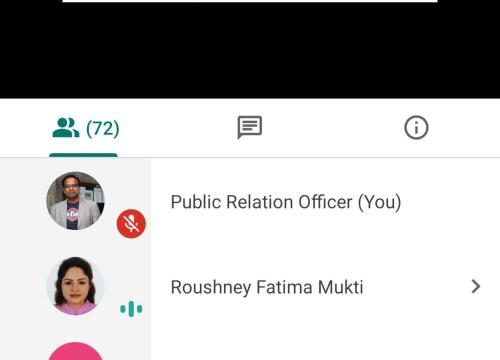Tap the (You) label in first row
500x360 pixels.
click(379, 202)
